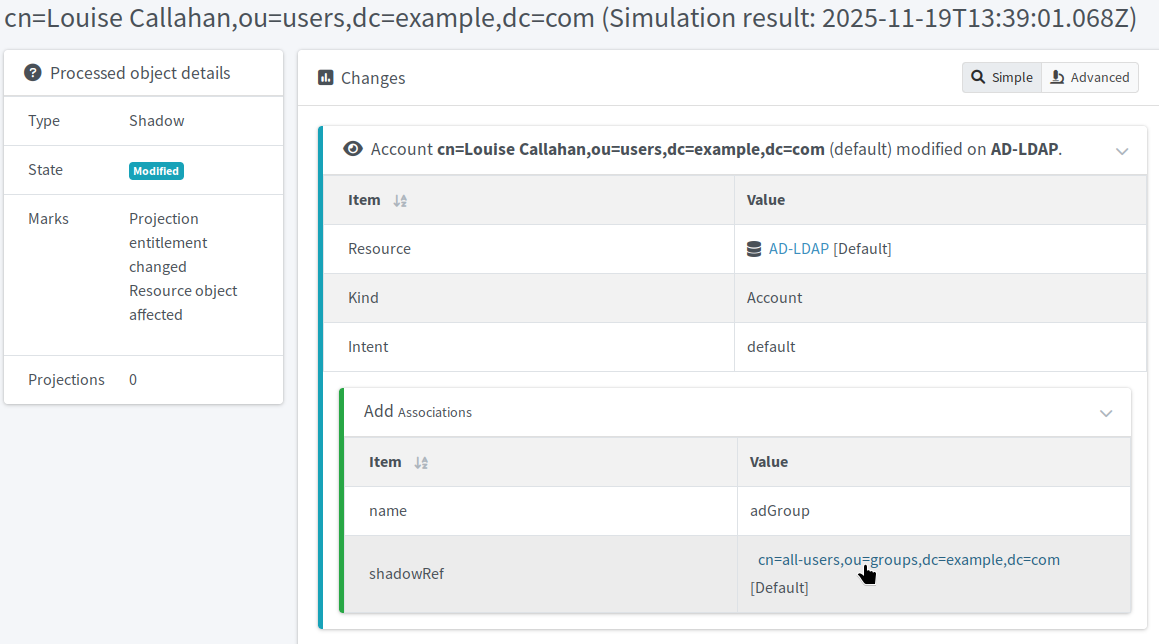Click the magnifier icon on the Simple button

pos(980,77)
